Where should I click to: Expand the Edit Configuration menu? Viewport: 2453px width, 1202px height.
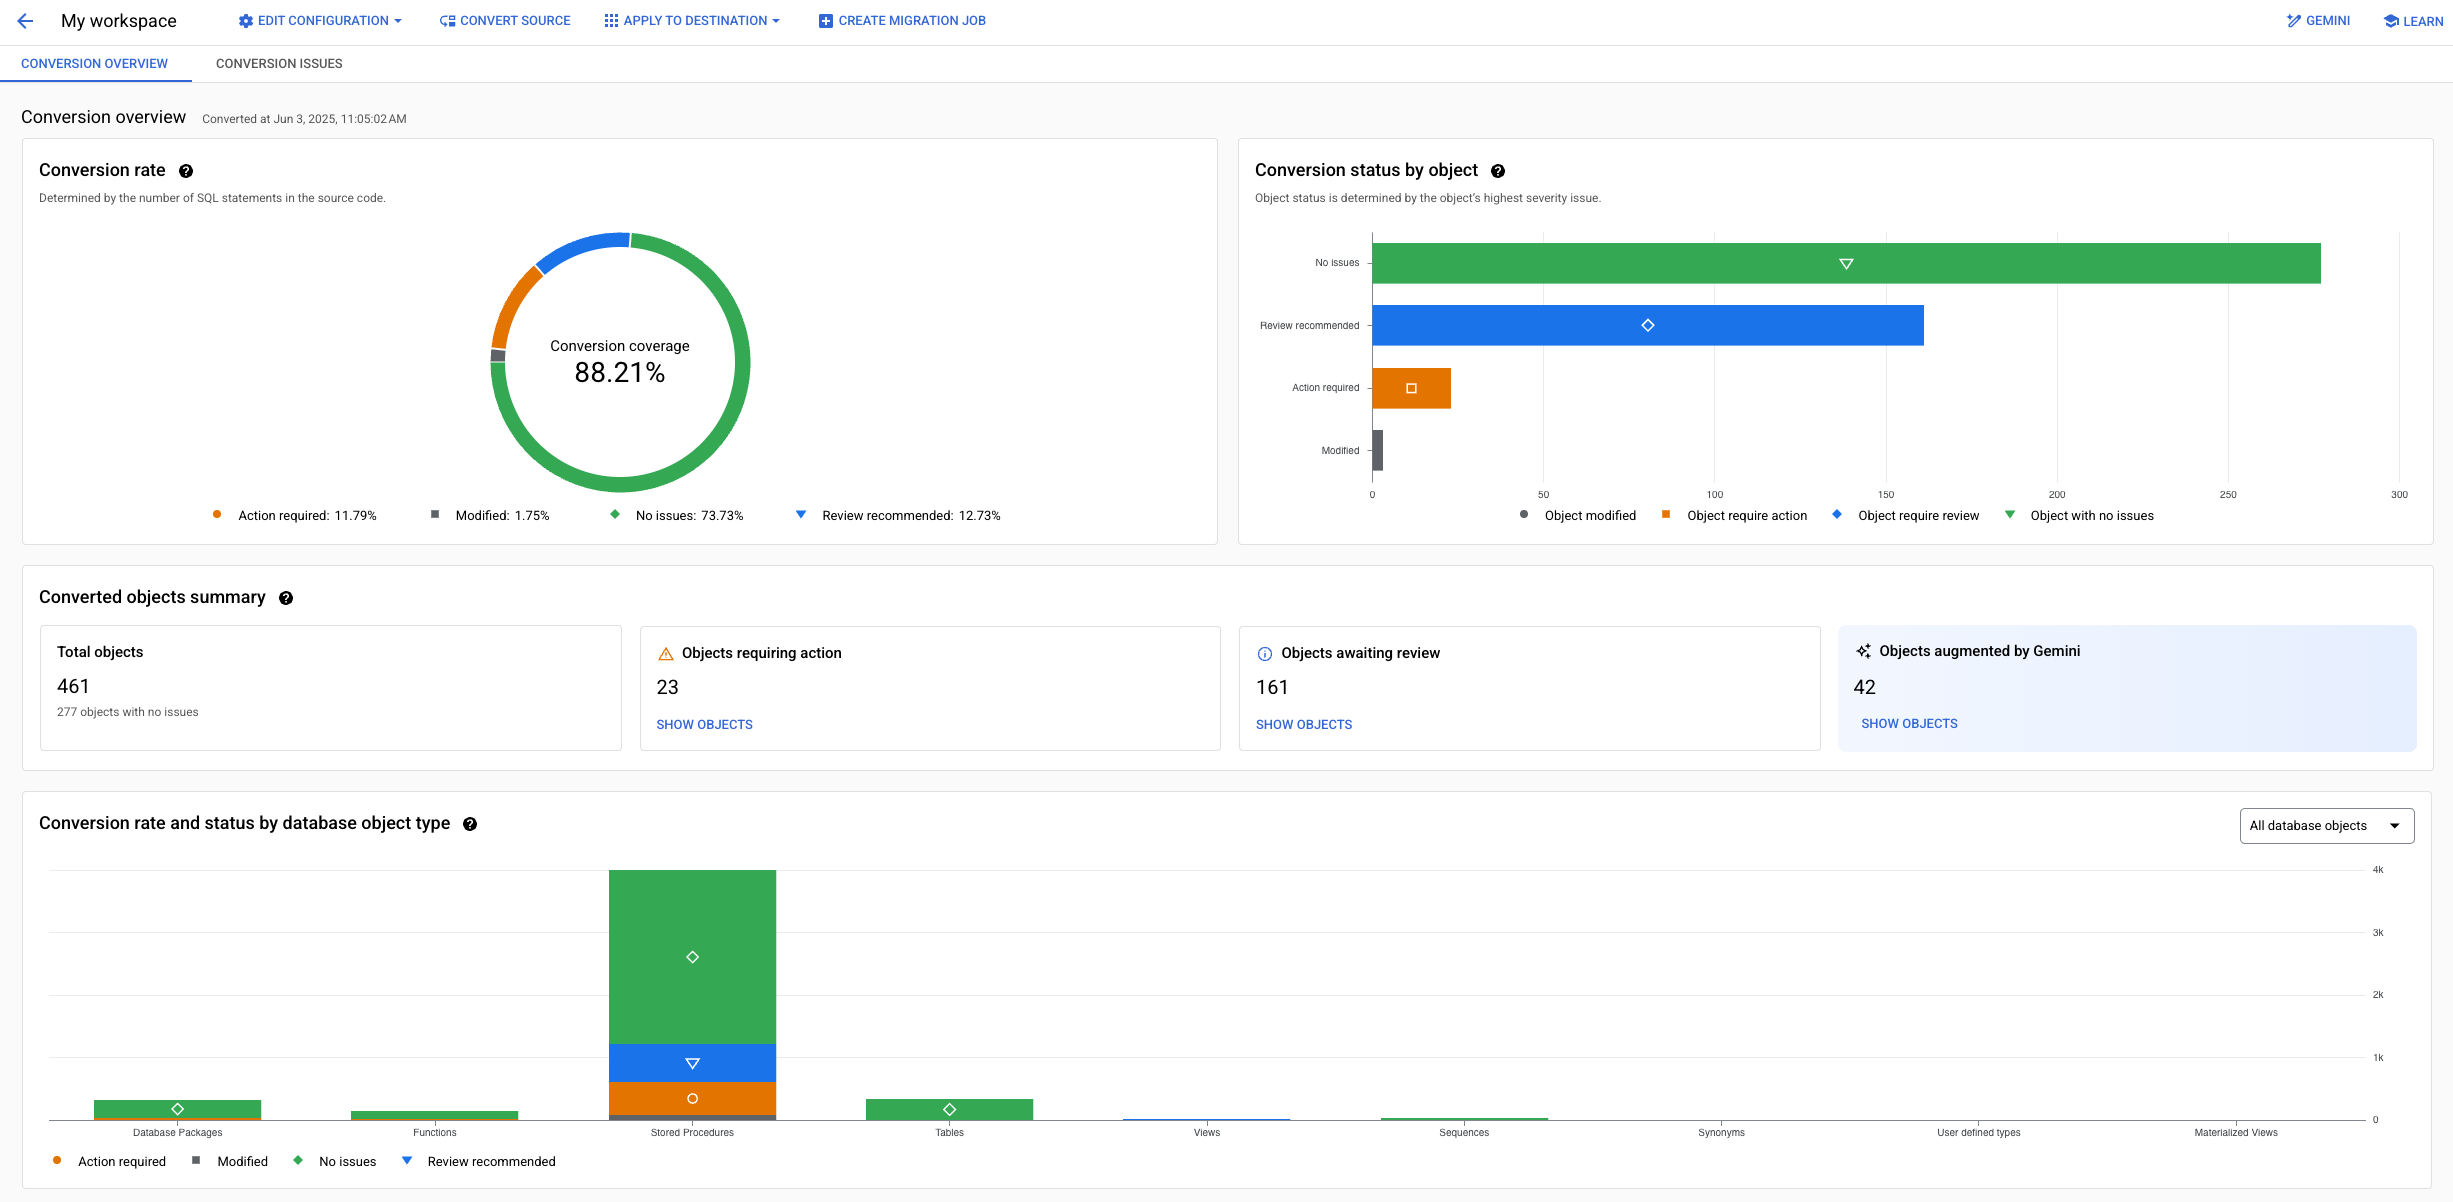[319, 20]
